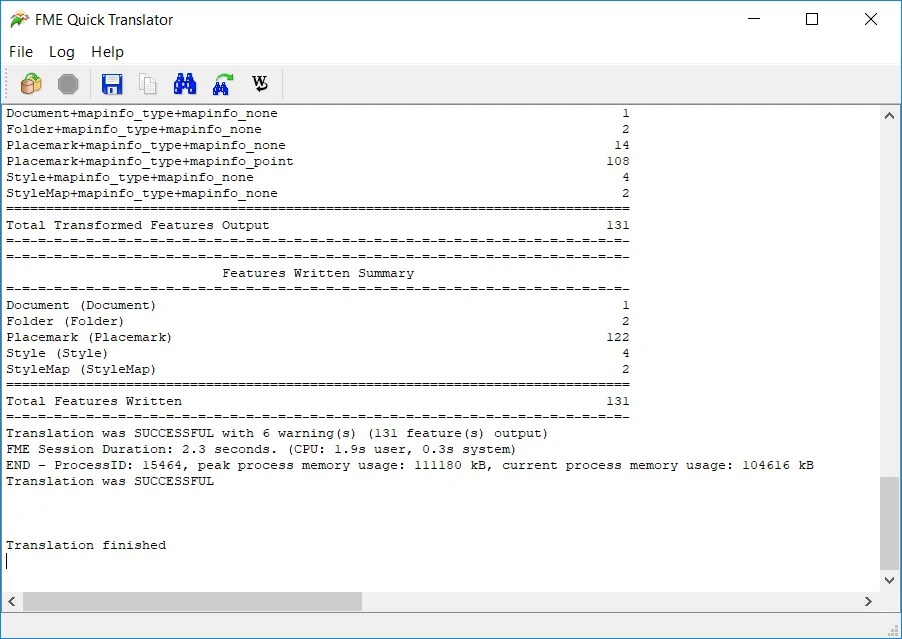Viewport: 902px width, 639px height.
Task: Click the window size grip corner
Action: [x=893, y=630]
